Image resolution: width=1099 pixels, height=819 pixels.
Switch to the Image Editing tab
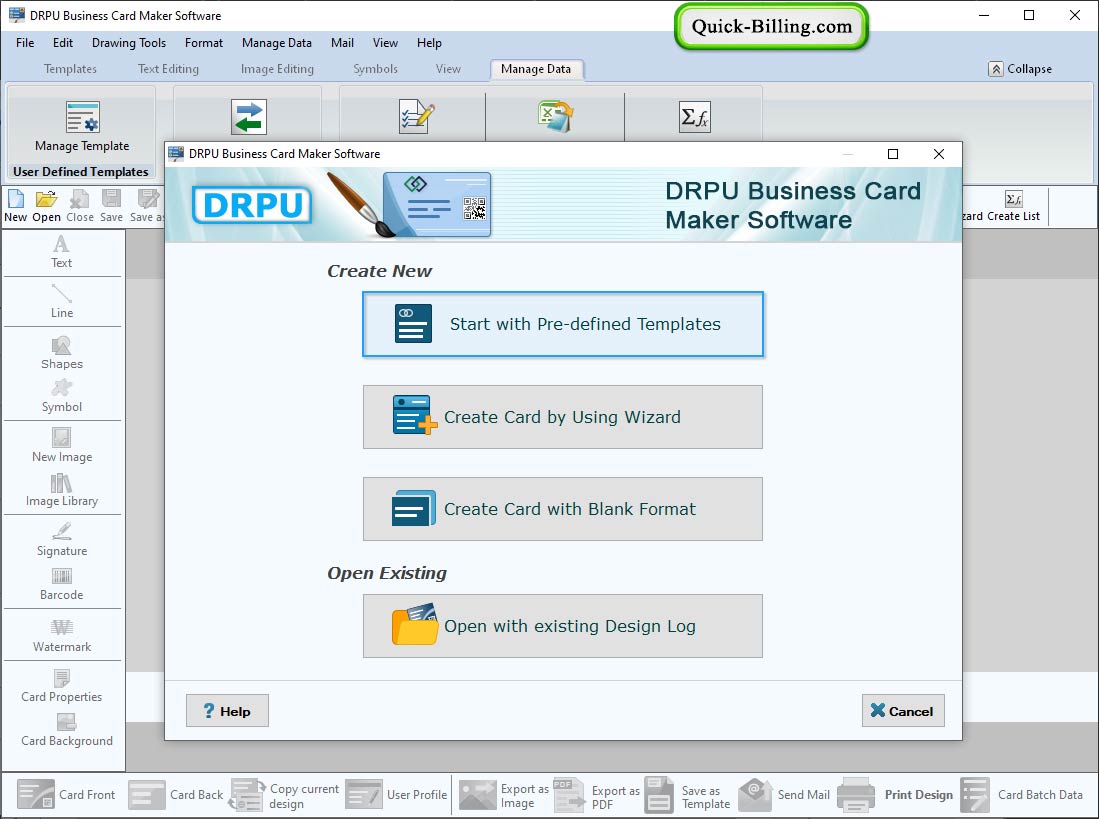coord(278,69)
